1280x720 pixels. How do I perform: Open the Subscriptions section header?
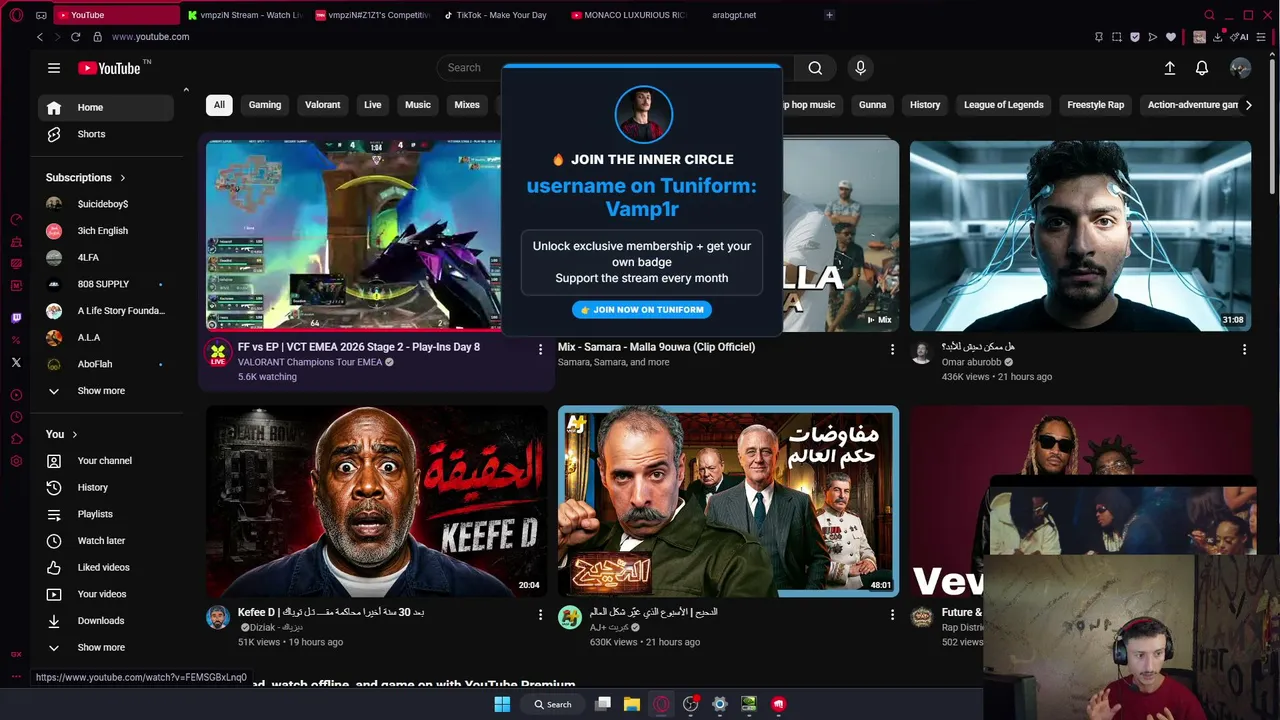pyautogui.click(x=86, y=178)
